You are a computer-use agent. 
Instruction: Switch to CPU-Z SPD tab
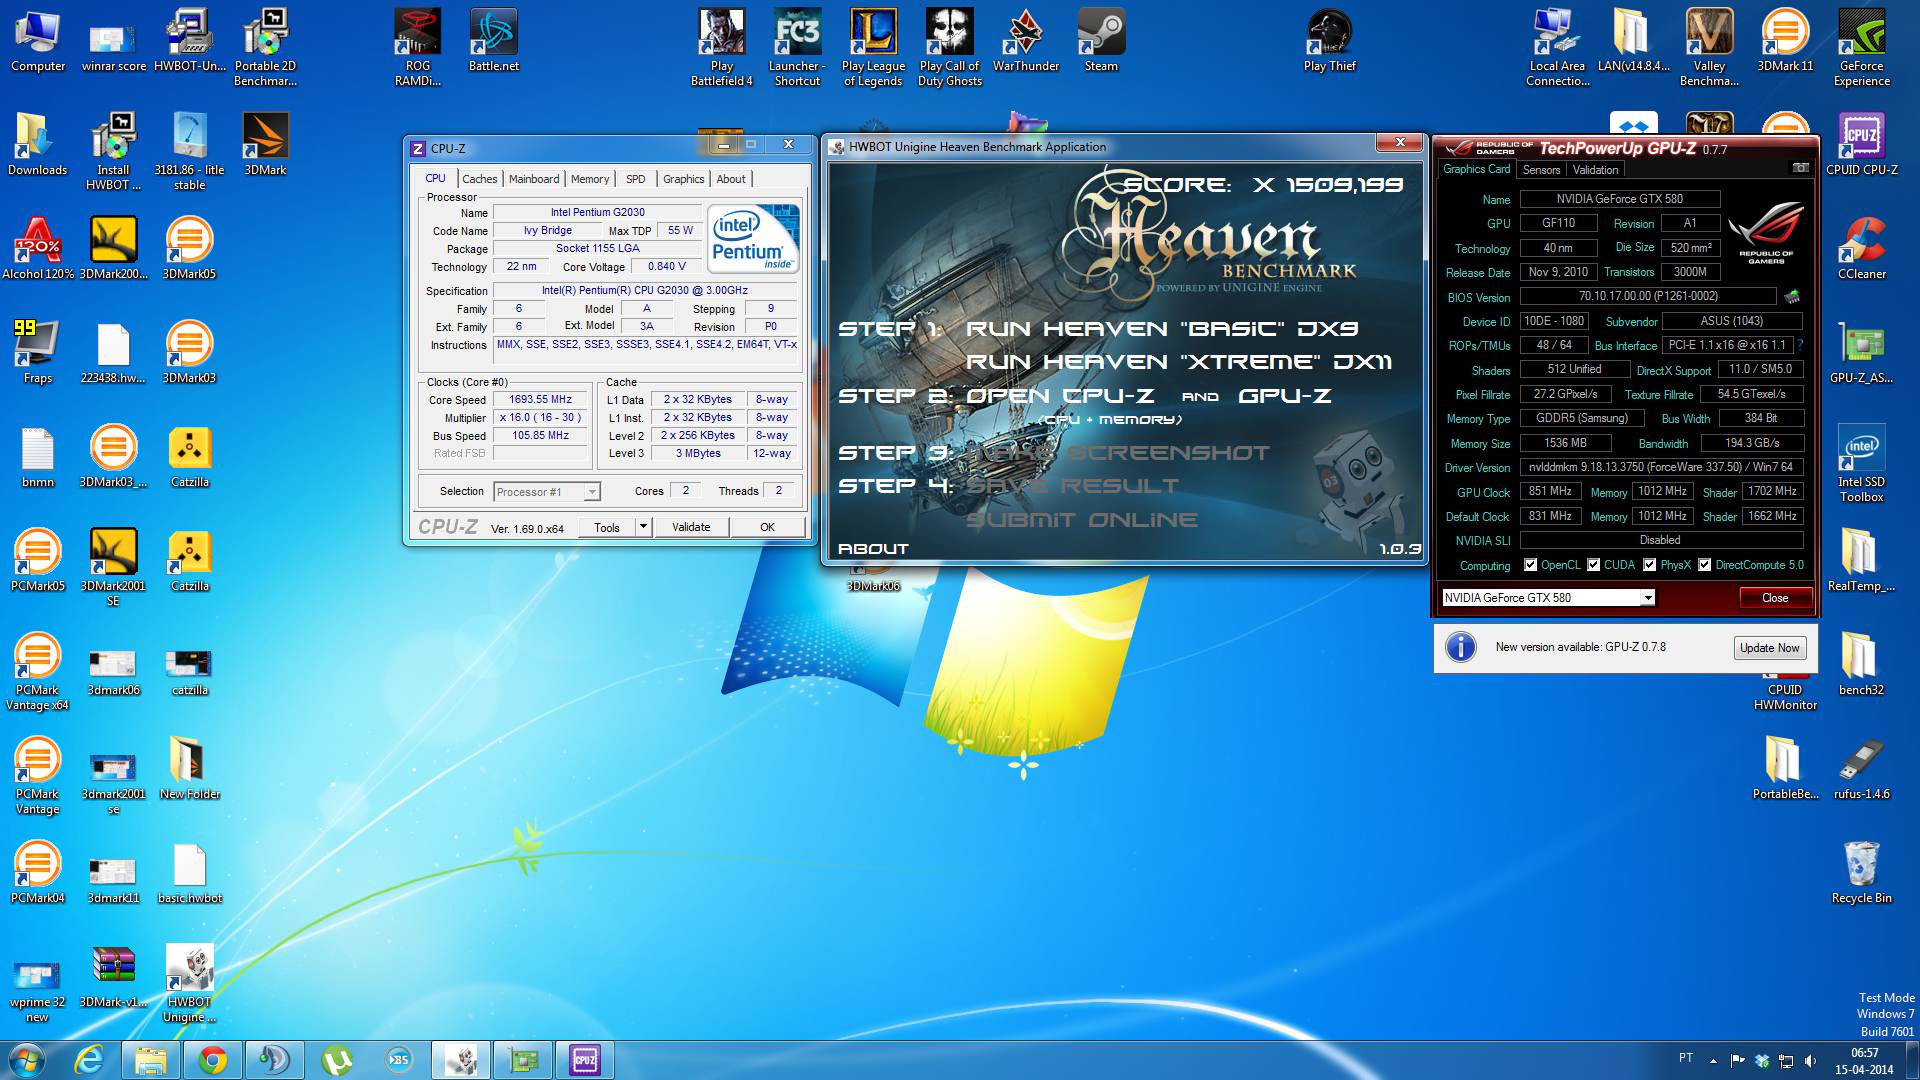(x=635, y=179)
